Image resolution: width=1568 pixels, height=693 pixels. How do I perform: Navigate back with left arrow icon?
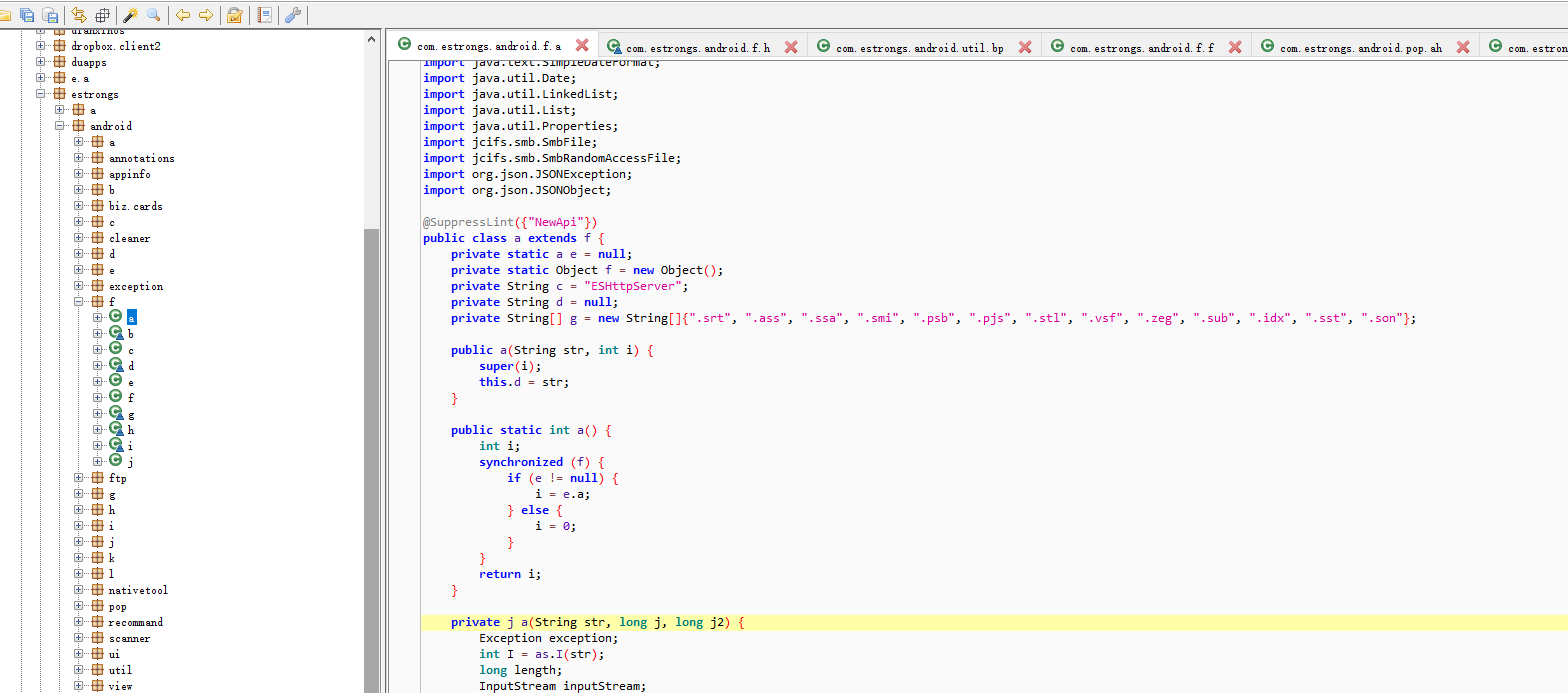[182, 15]
